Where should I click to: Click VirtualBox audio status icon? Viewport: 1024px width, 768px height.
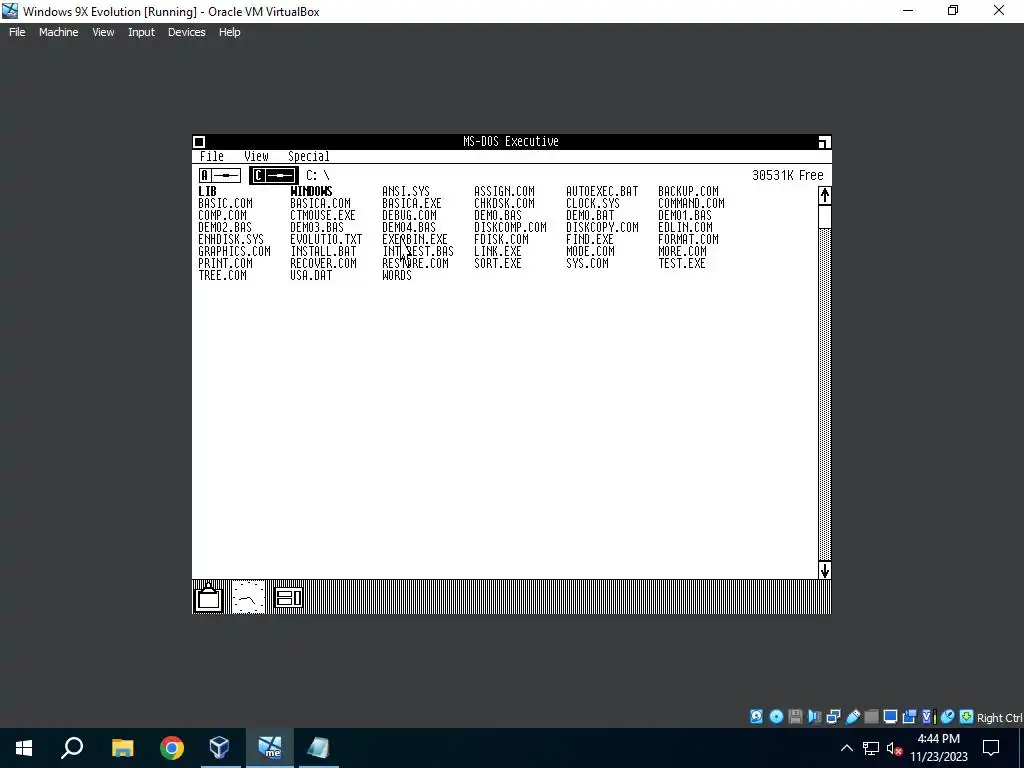[x=814, y=717]
